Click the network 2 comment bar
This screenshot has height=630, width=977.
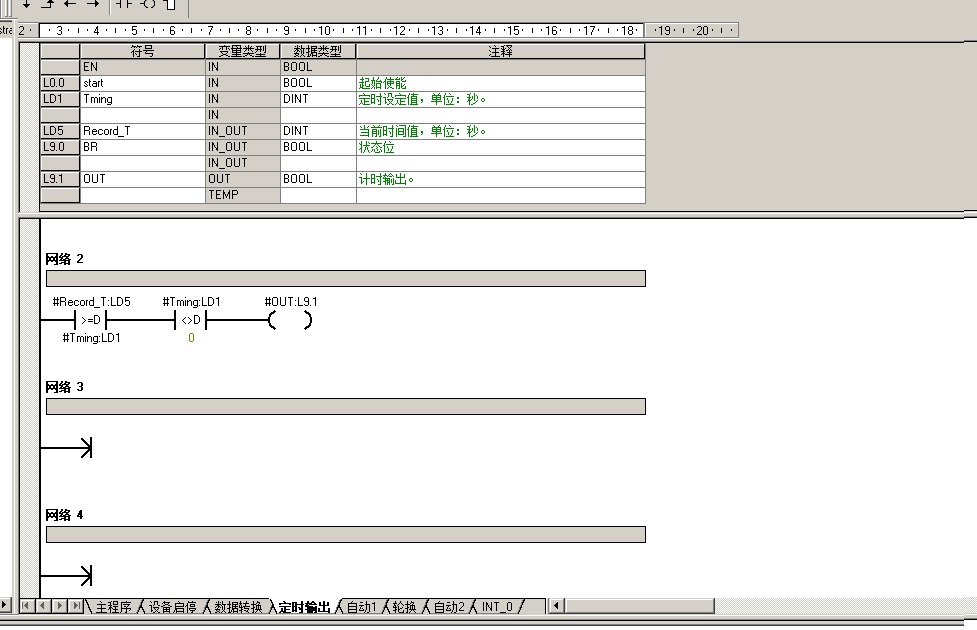coord(346,279)
